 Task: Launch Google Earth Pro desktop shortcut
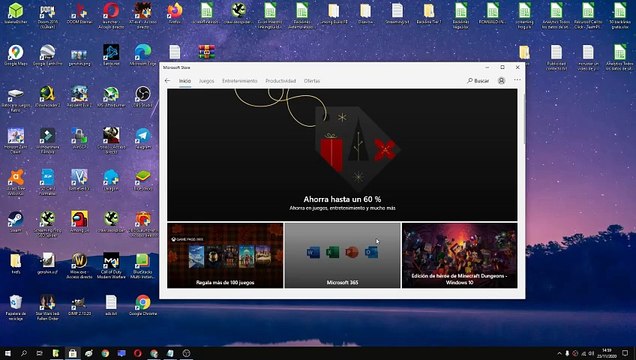pyautogui.click(x=47, y=56)
